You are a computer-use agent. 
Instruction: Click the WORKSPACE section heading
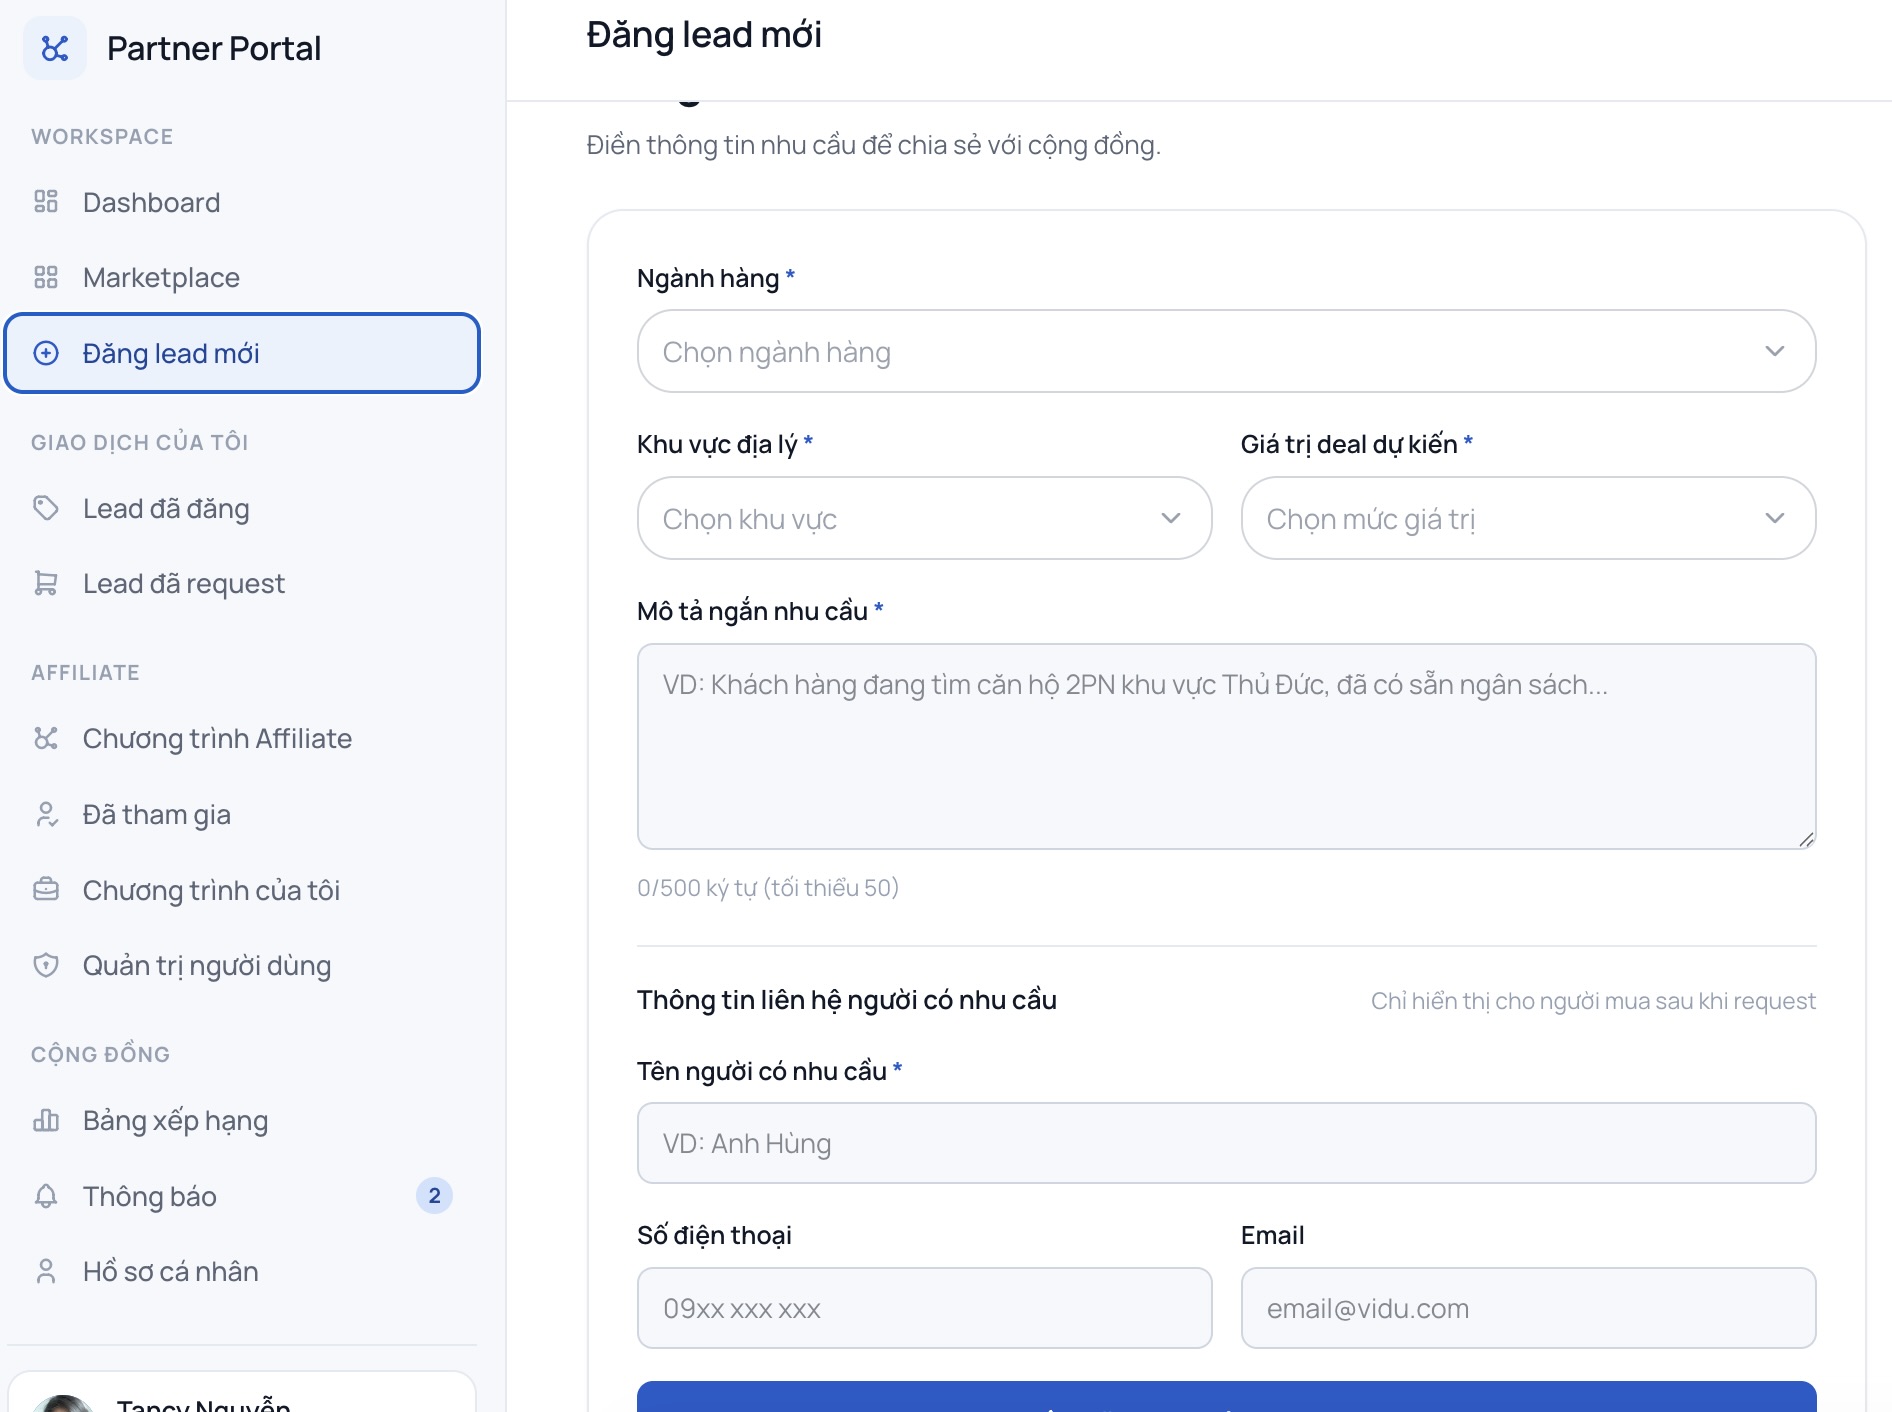[102, 136]
